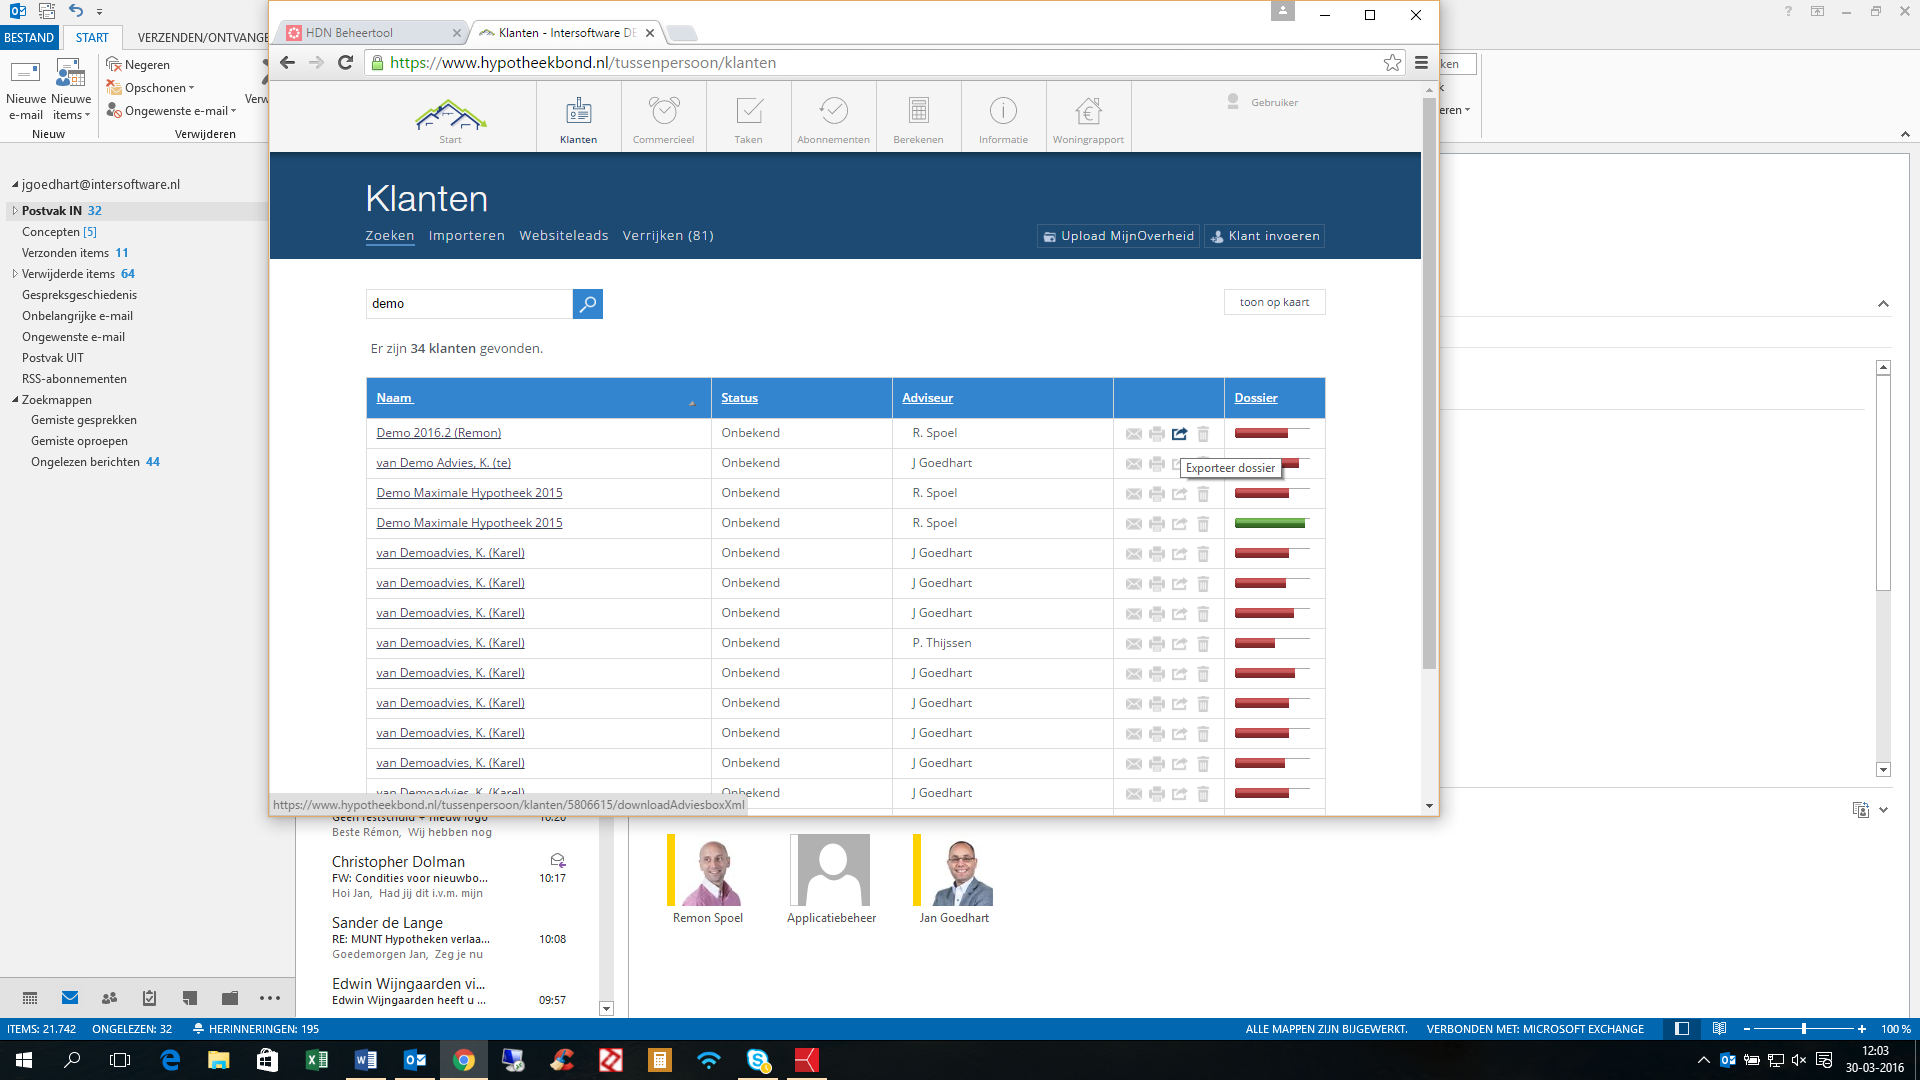Open the Ongewenste e-mail dropdown

tap(234, 111)
